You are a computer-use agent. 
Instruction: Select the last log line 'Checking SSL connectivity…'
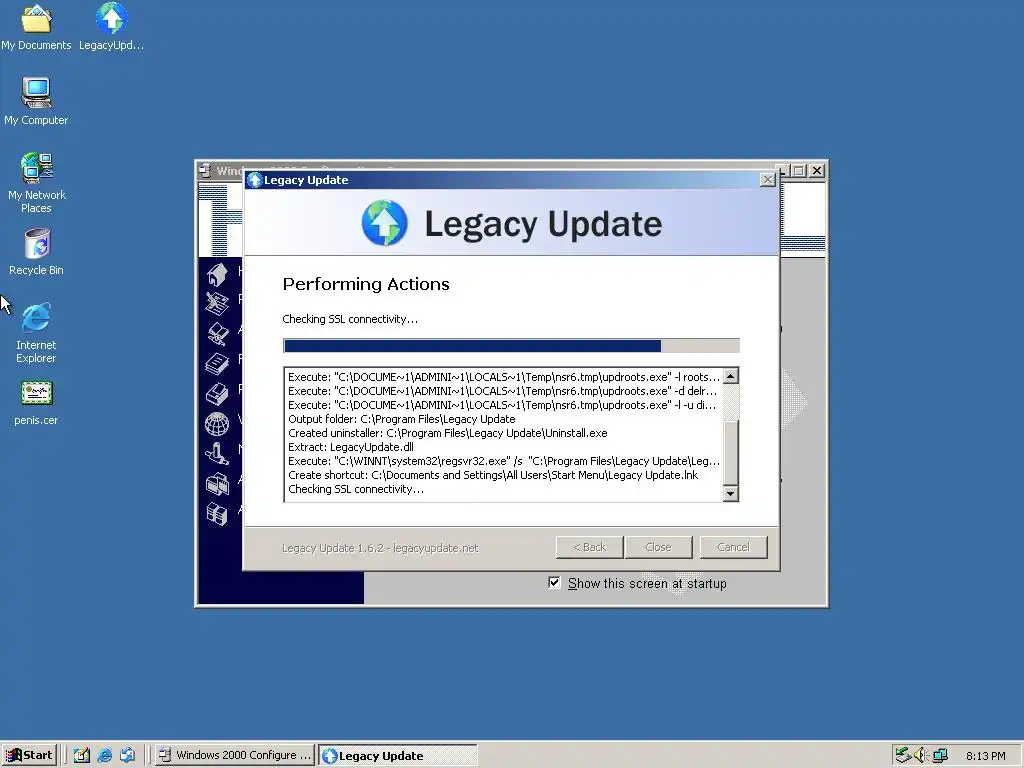356,489
